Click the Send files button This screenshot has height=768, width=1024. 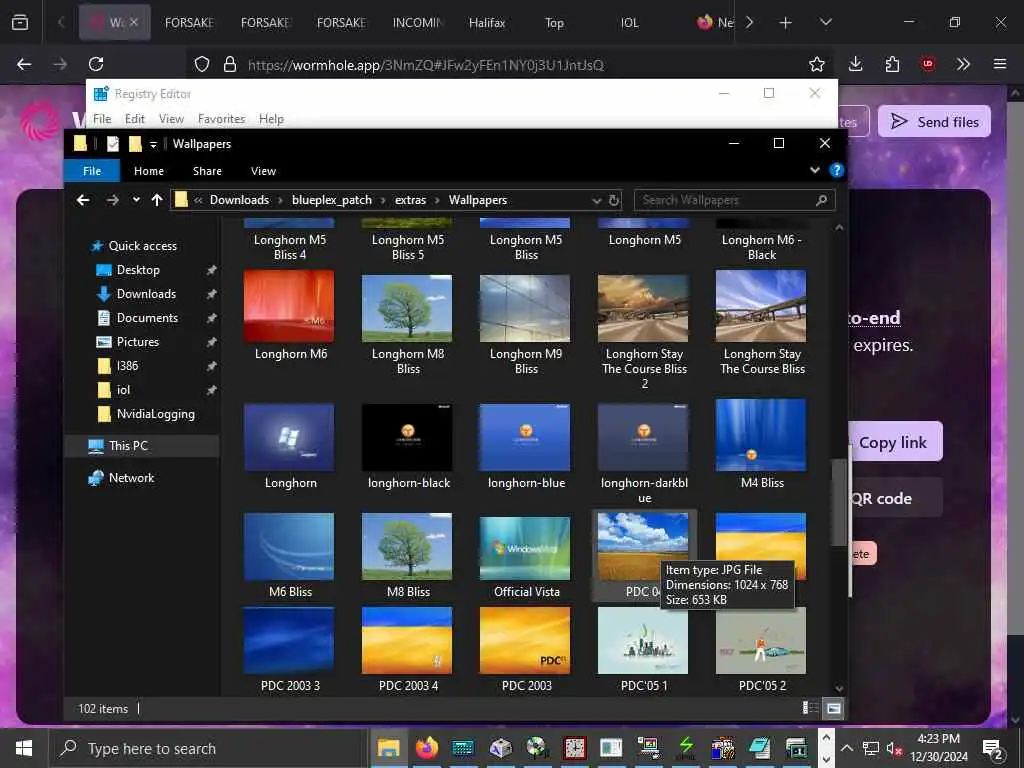934,121
